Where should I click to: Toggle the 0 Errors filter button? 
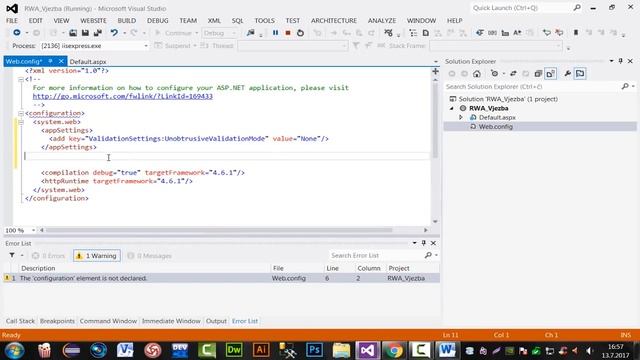[49, 256]
